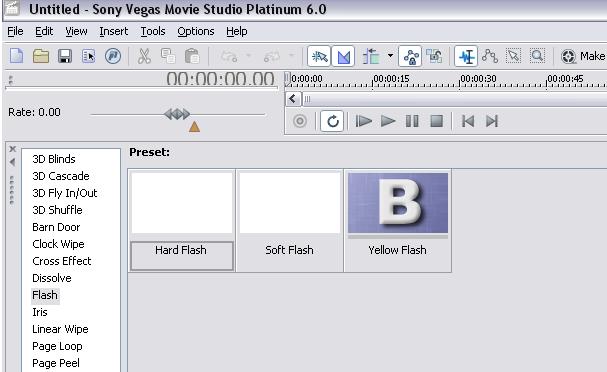Collapse docking area with left arrow icon
607x372 pixels.
coord(12,162)
